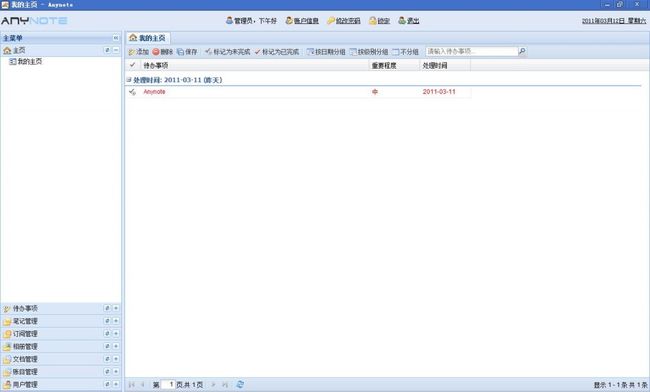
Task: Collapse the 主菜单 sidebar with double-arrow
Action: click(x=116, y=38)
